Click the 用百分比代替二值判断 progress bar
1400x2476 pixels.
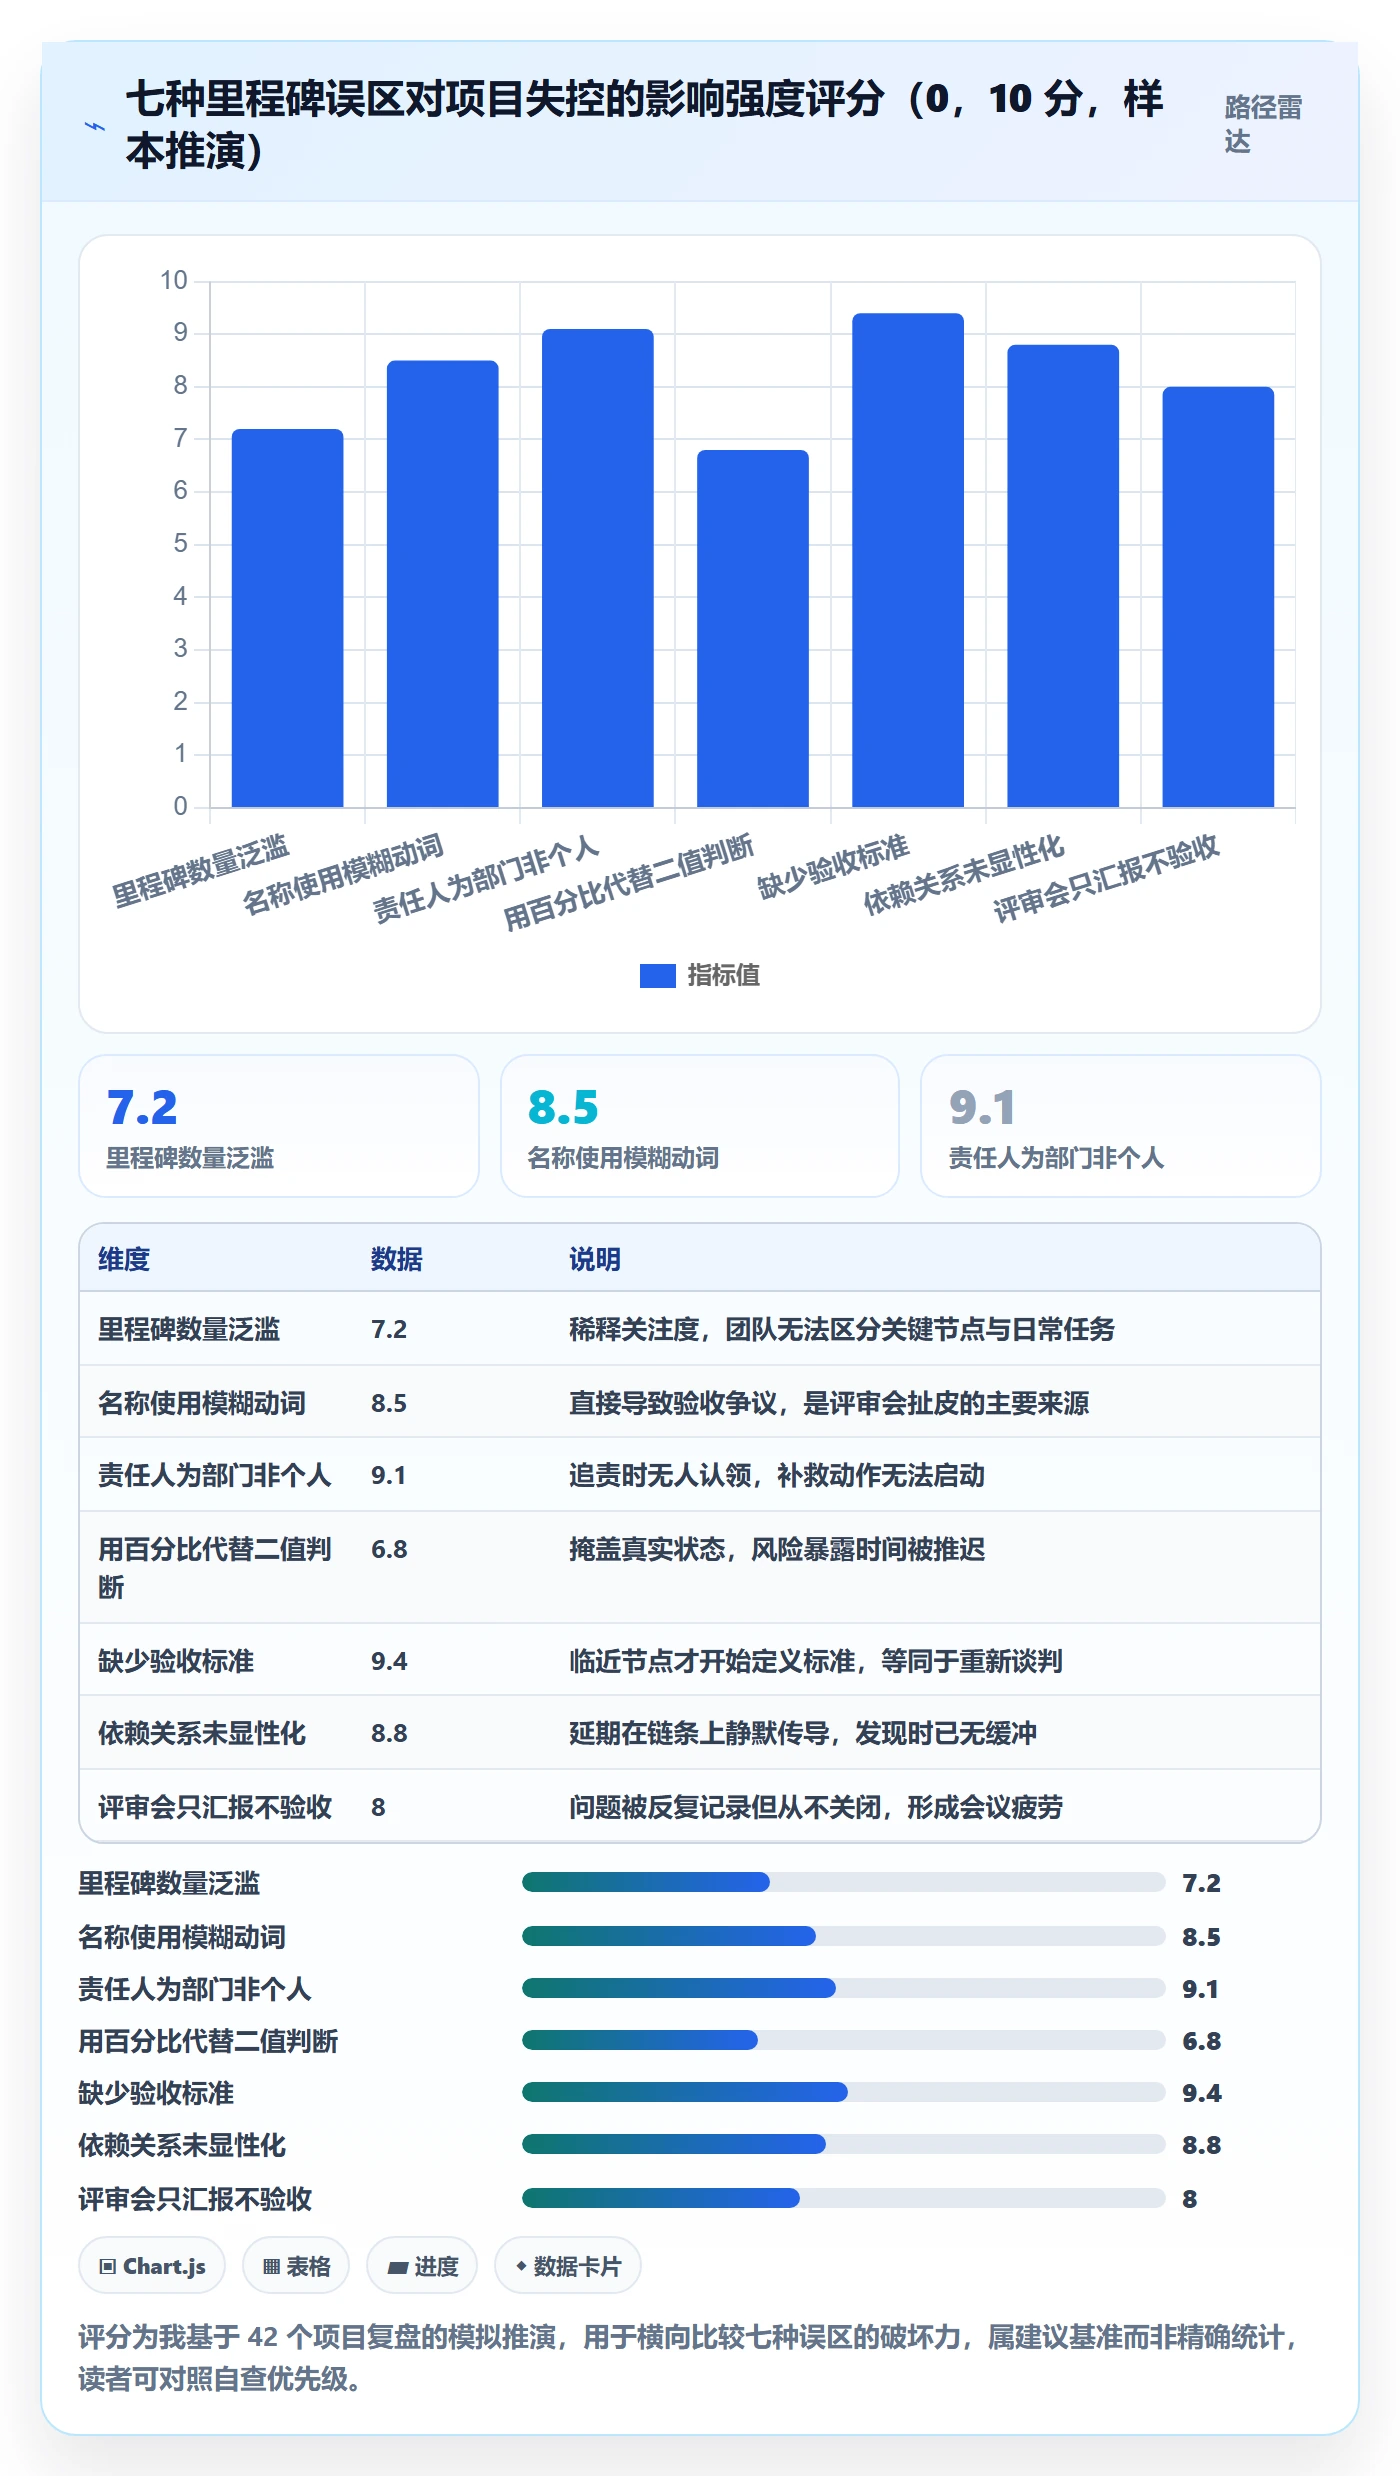point(843,2040)
